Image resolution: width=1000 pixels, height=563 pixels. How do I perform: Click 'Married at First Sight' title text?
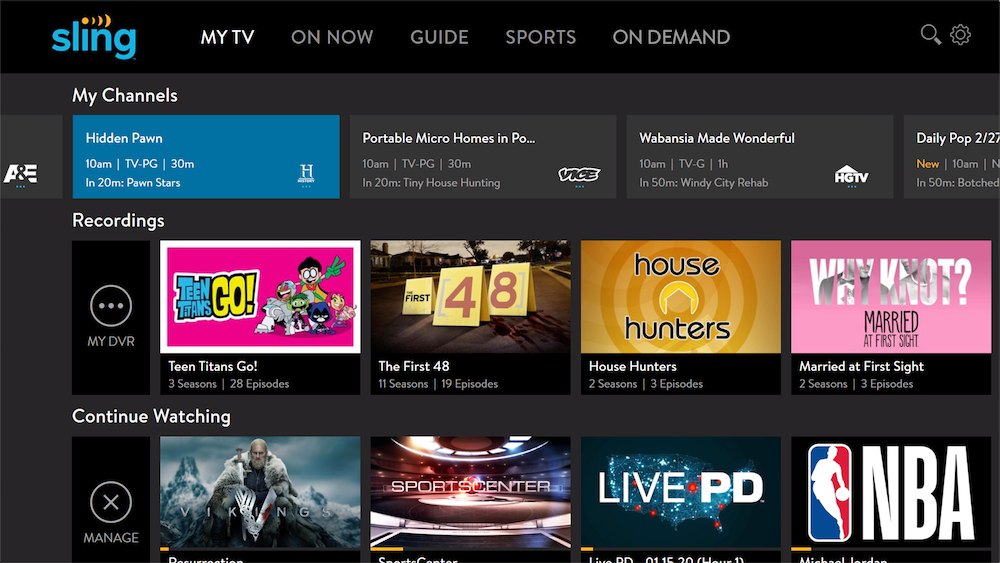pos(862,366)
